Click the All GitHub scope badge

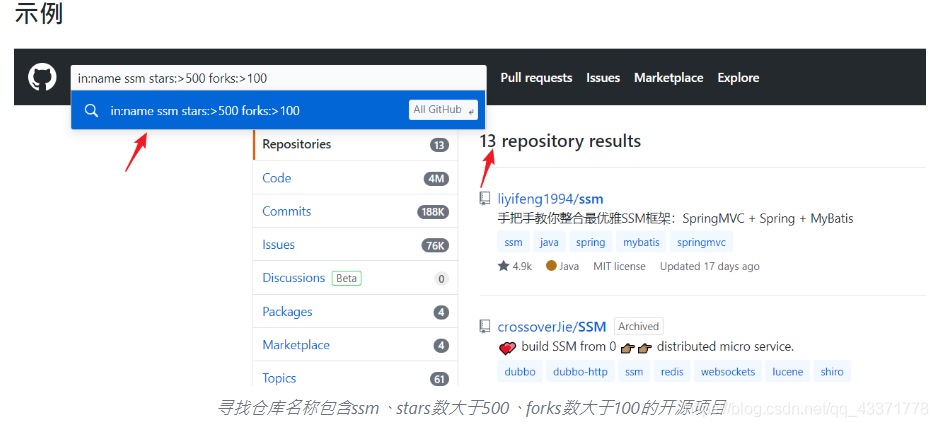click(443, 110)
